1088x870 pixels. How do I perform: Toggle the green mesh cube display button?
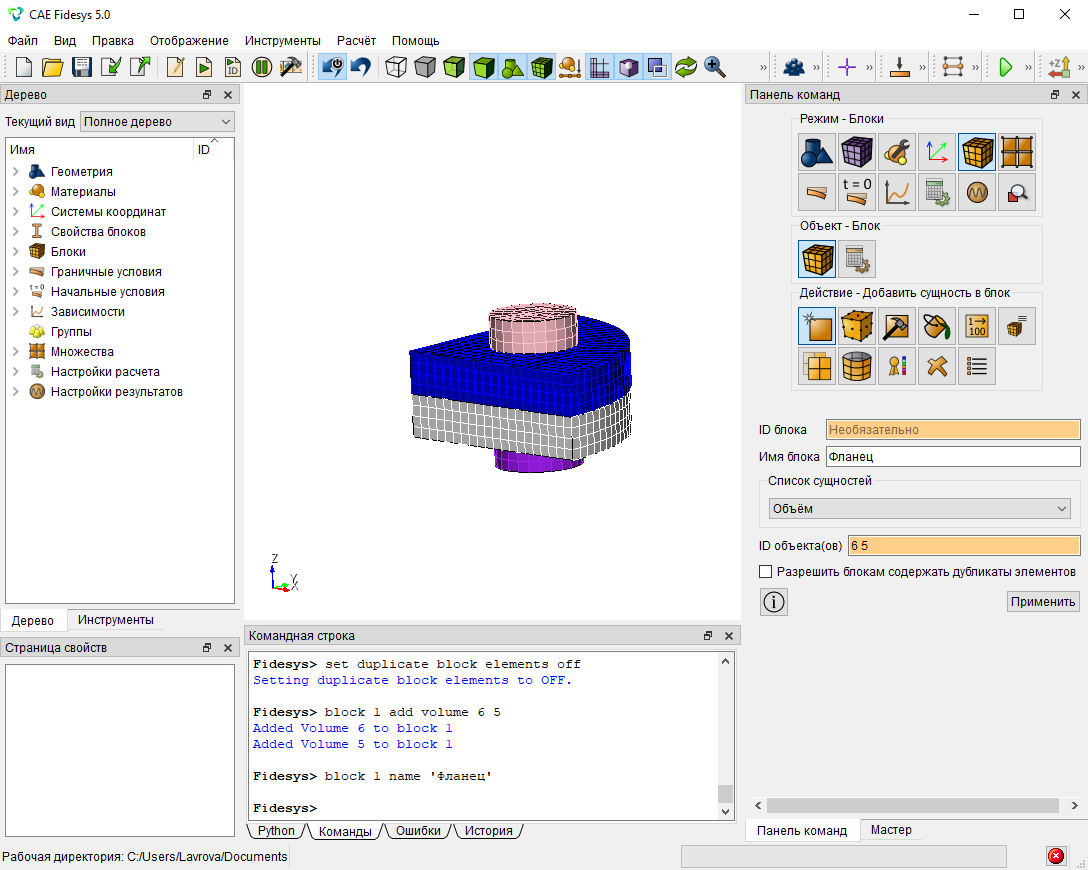541,67
